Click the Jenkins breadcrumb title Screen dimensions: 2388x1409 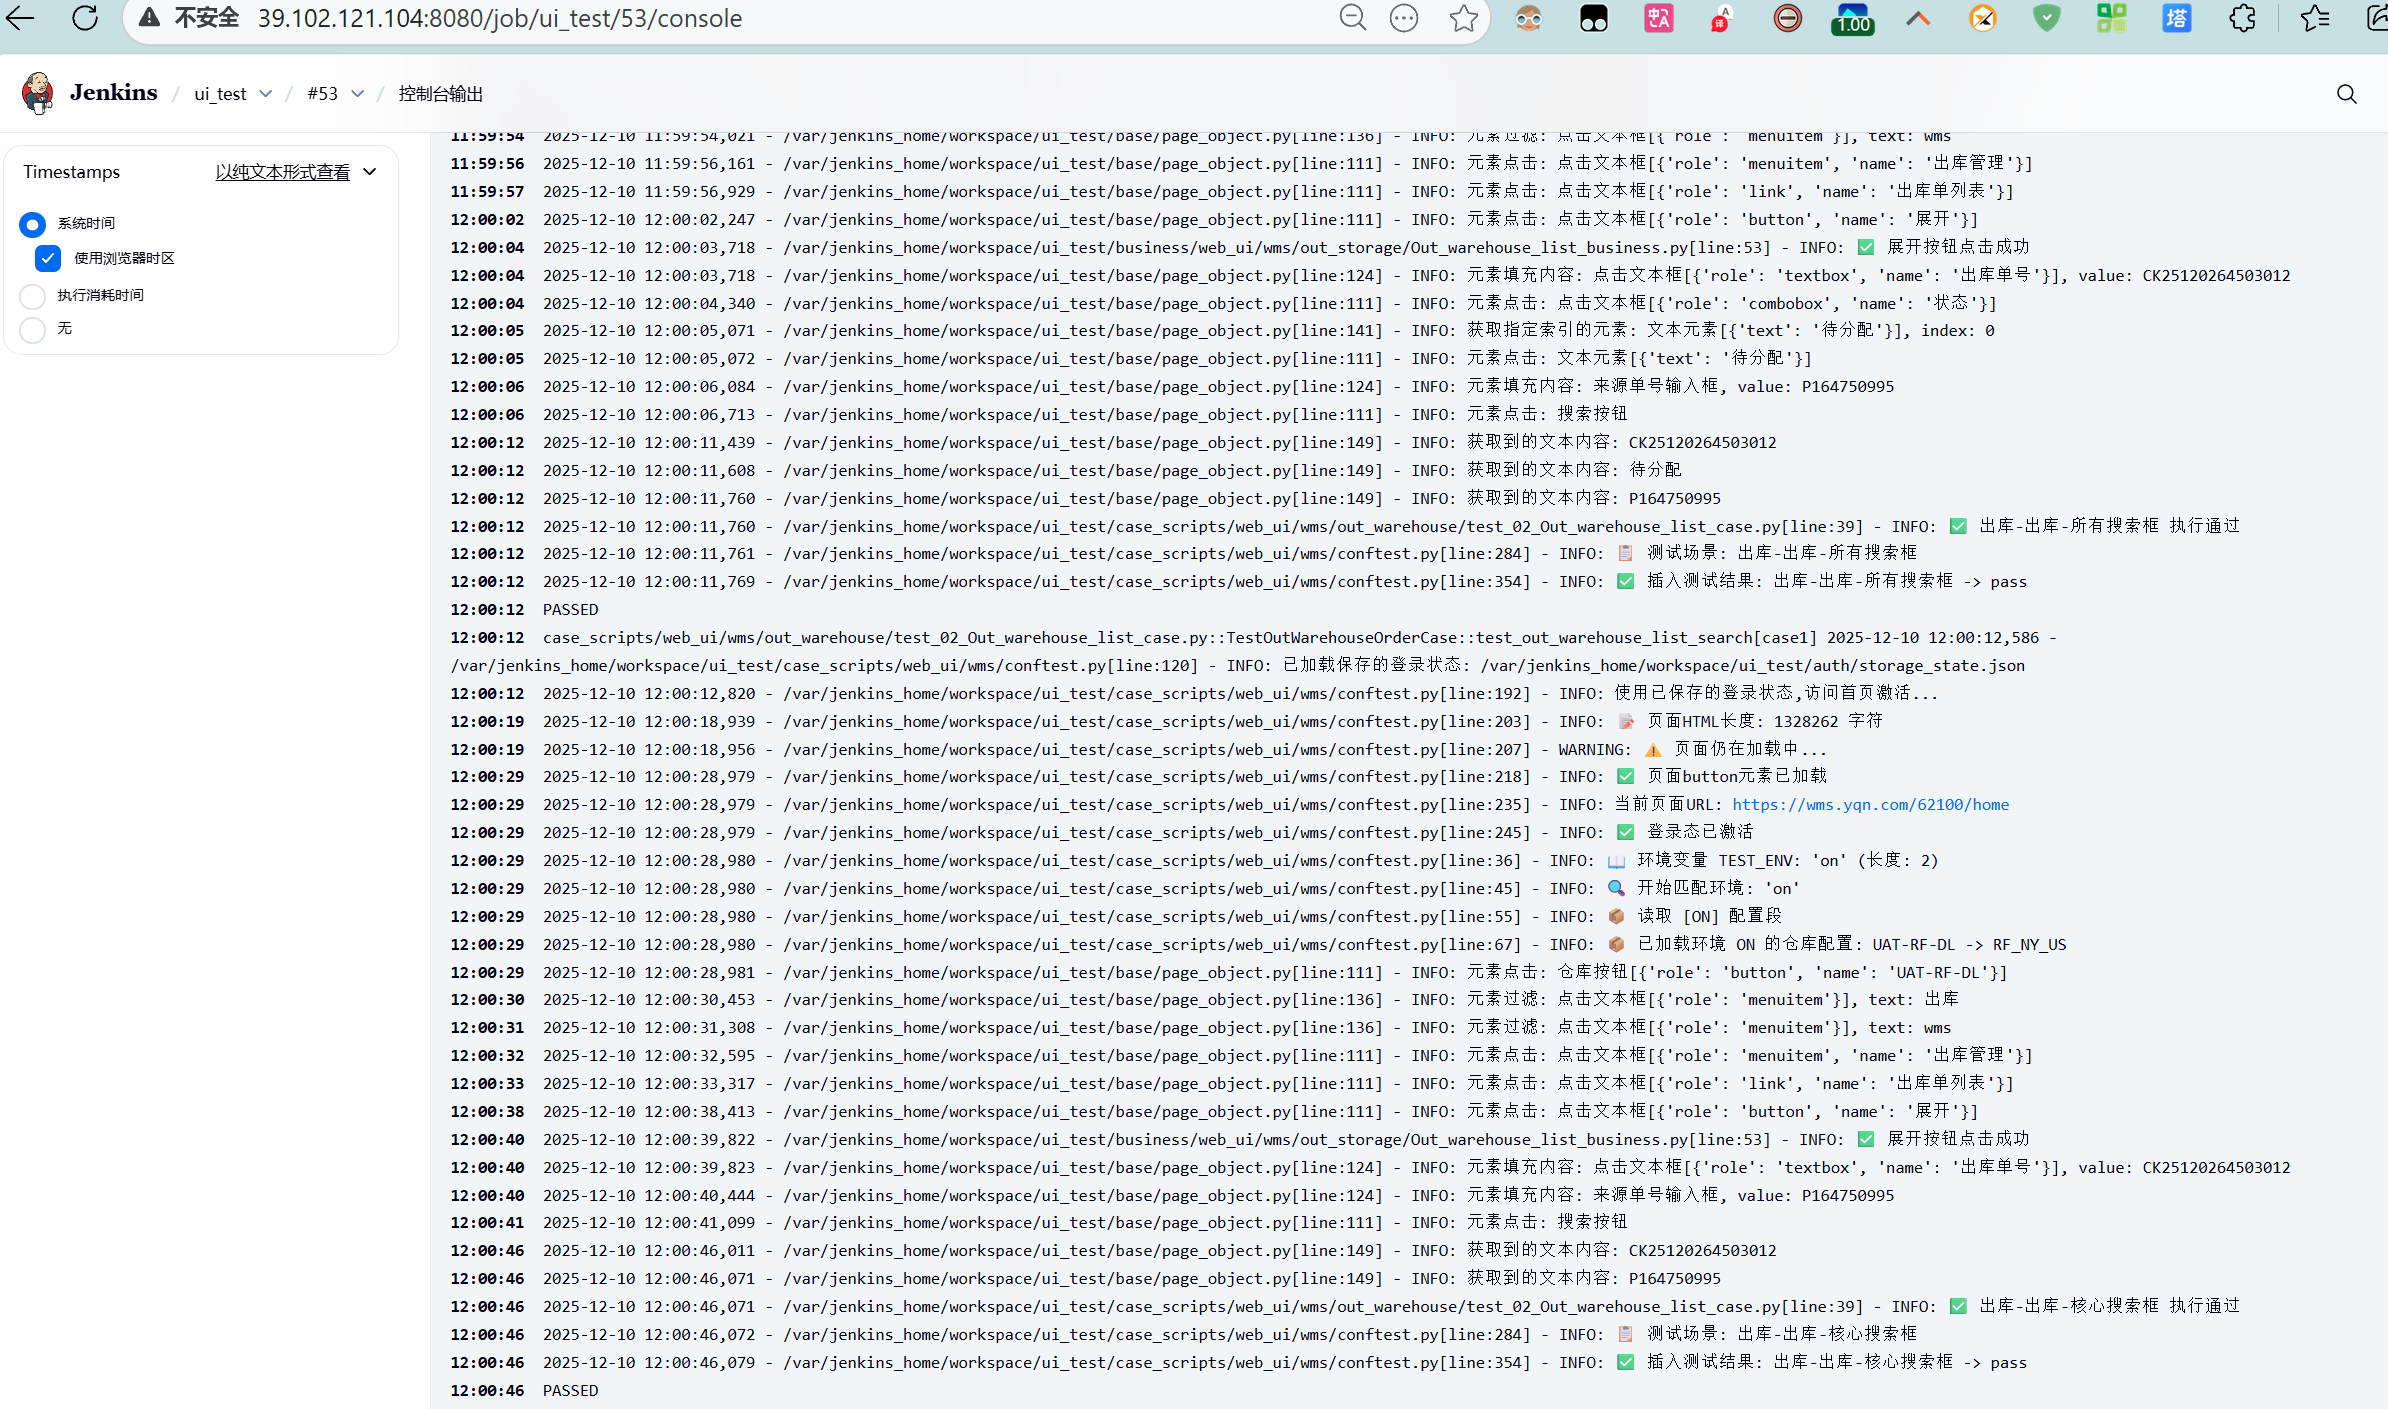coord(114,93)
